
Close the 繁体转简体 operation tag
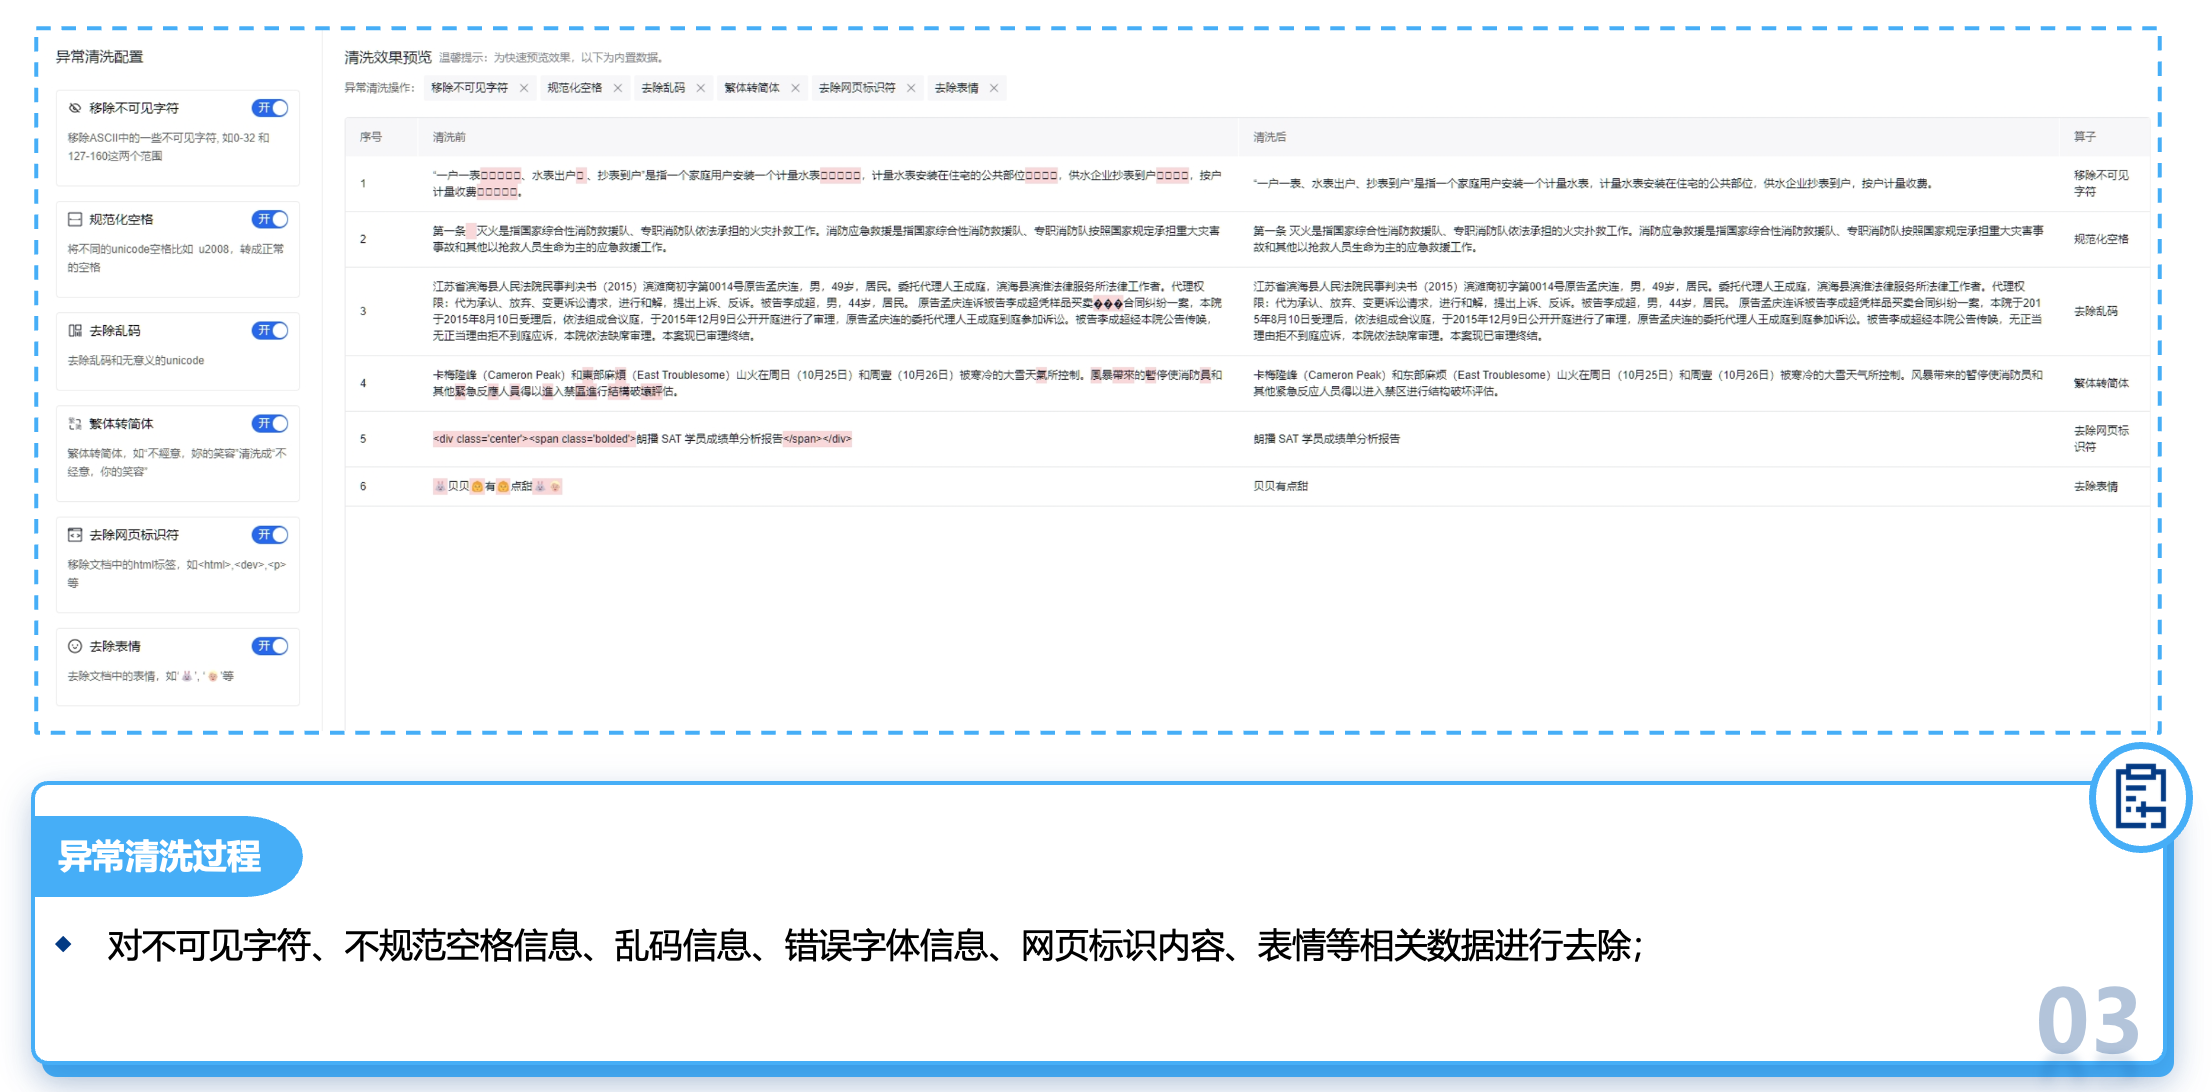click(x=796, y=88)
